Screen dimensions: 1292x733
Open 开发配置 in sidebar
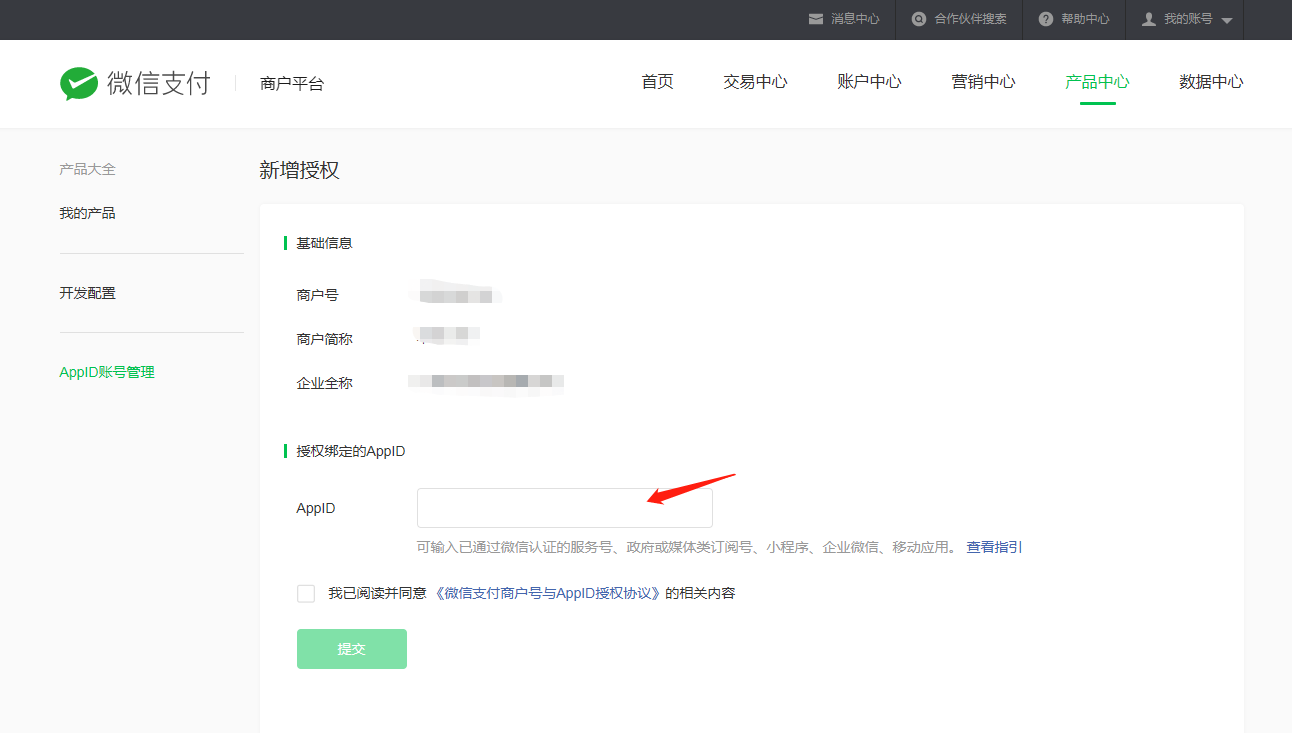pos(87,293)
